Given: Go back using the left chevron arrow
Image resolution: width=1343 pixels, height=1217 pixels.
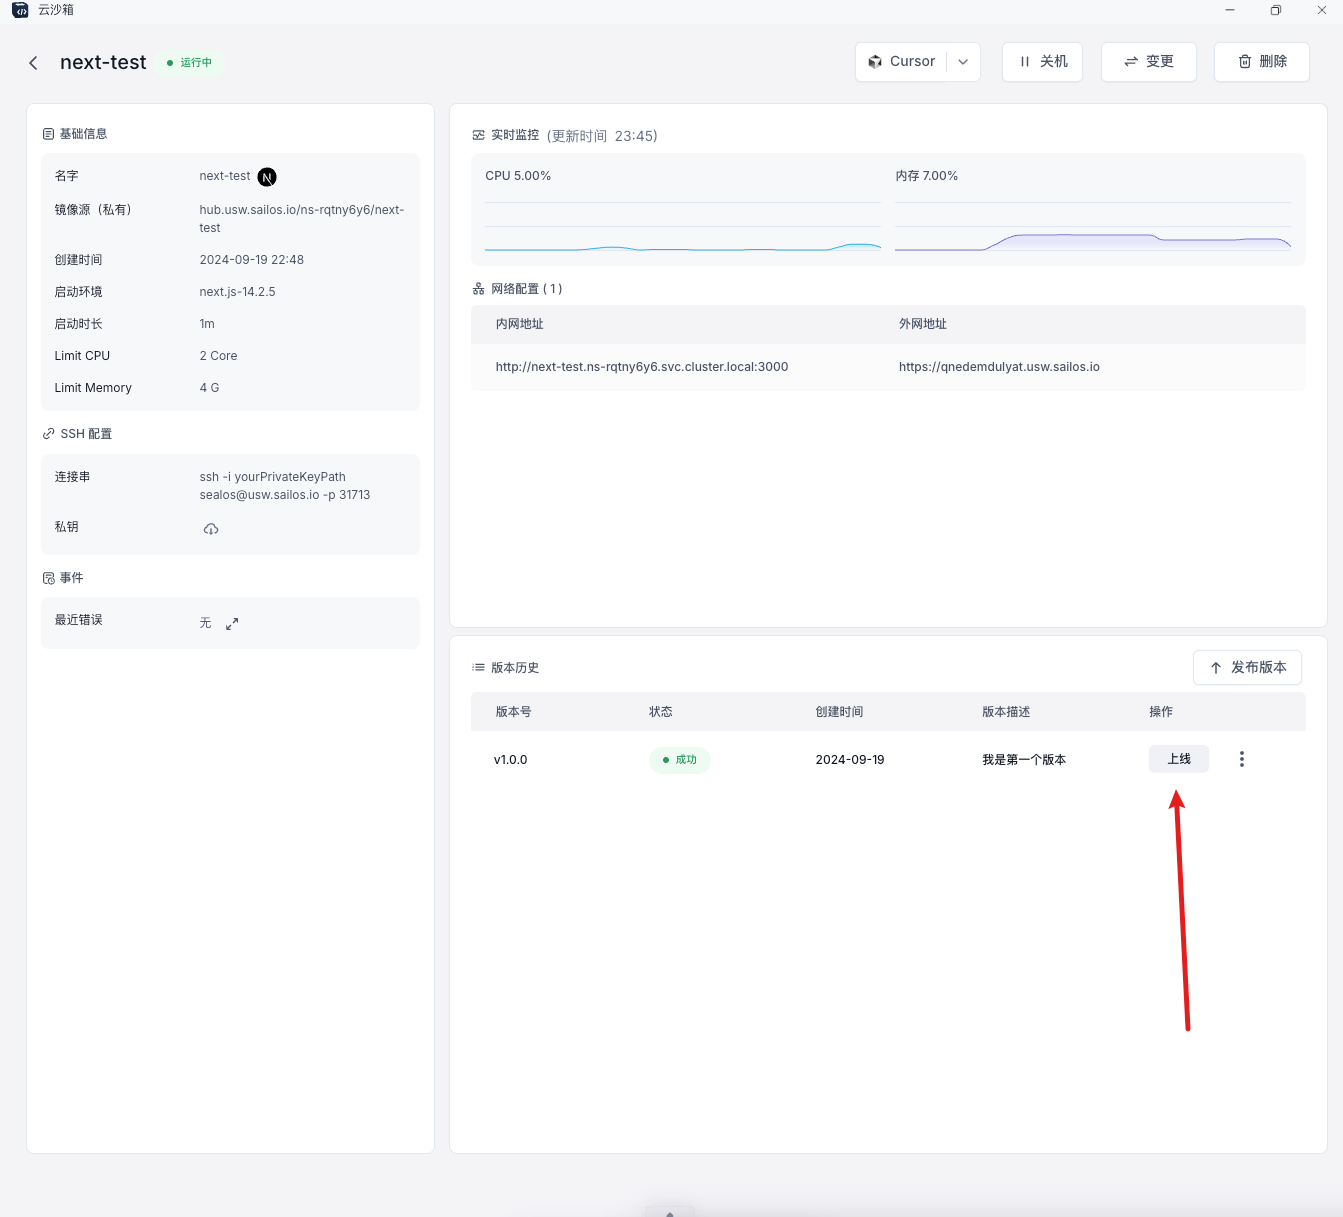Looking at the screenshot, I should 33,63.
